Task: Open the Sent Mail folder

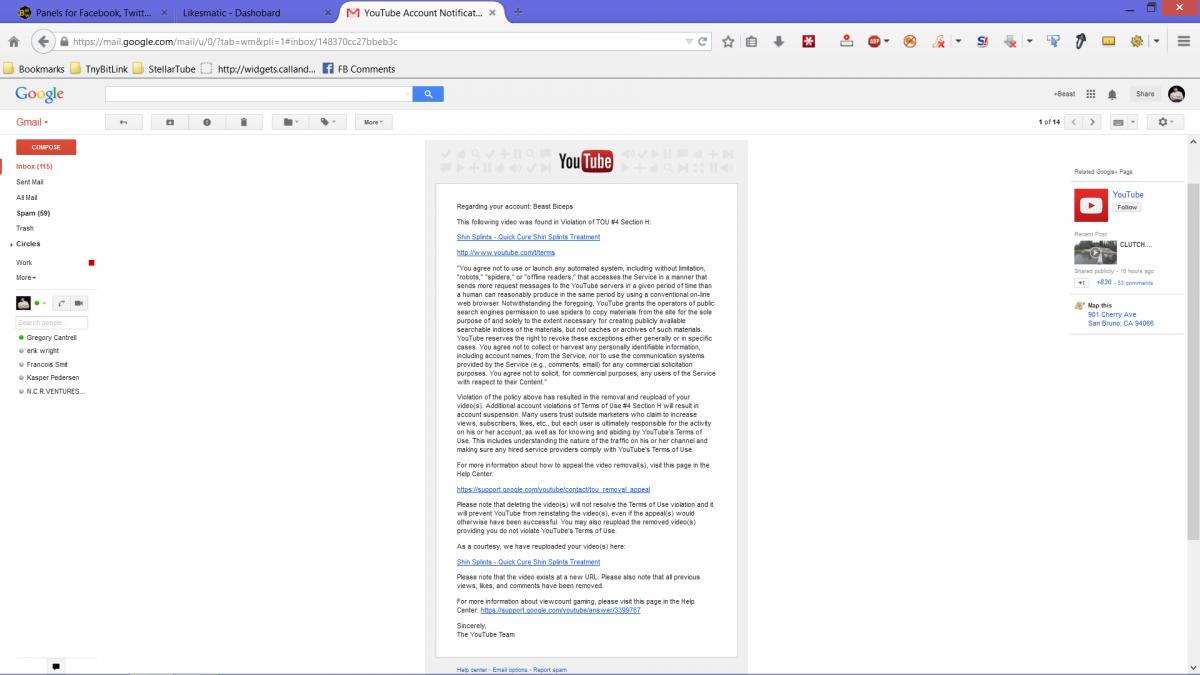Action: (x=30, y=182)
